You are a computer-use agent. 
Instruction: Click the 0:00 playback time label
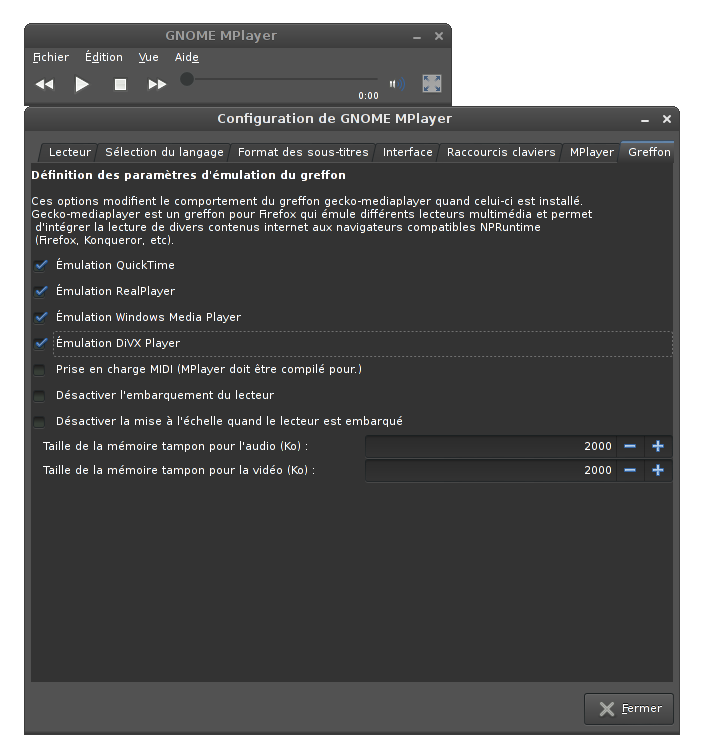point(368,96)
